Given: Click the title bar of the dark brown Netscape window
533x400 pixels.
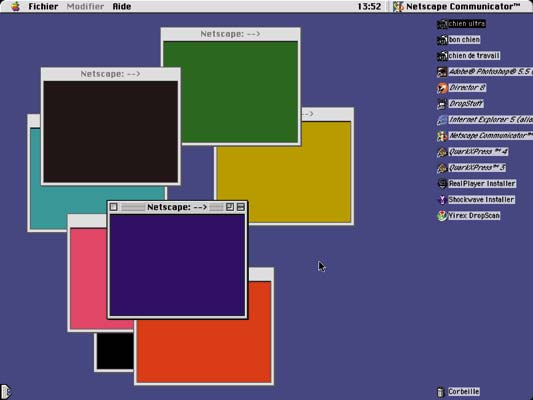Looking at the screenshot, I should (110, 74).
